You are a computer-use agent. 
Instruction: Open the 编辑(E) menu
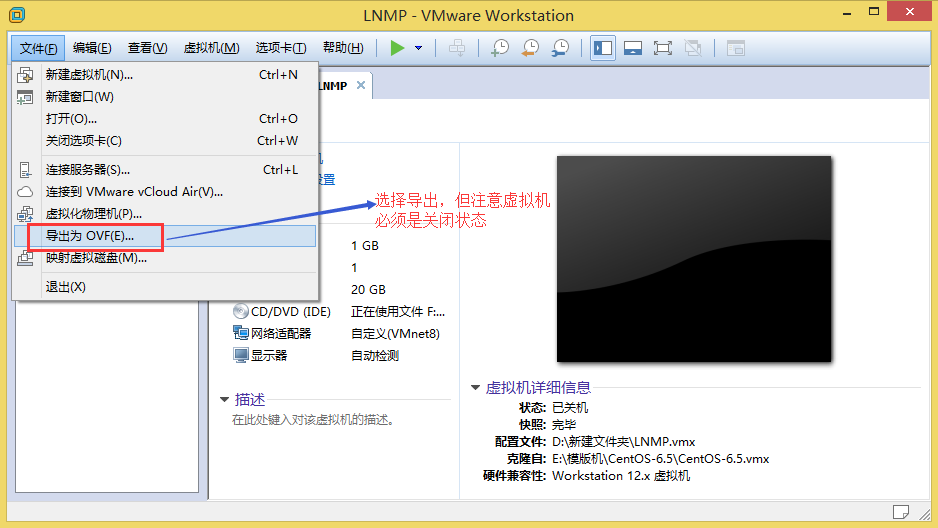[92, 48]
